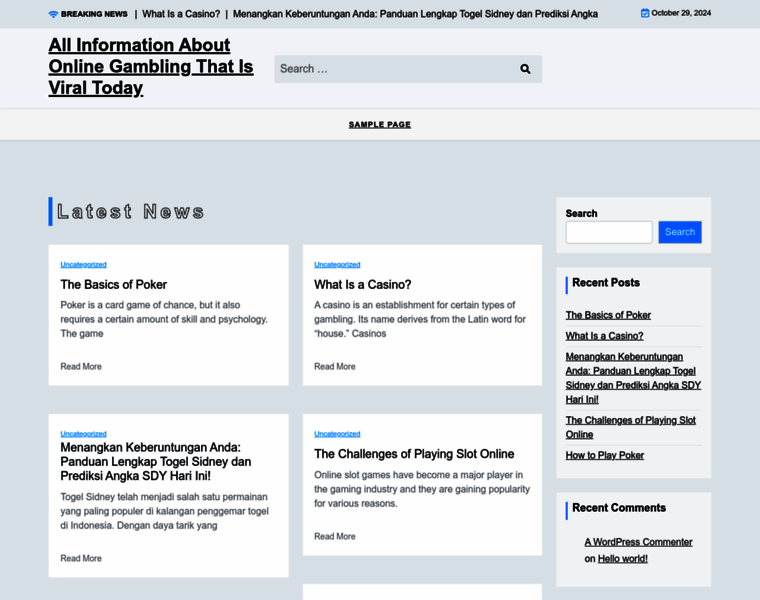This screenshot has height=600, width=760.
Task: Open the Sample Page menu item
Action: click(380, 125)
